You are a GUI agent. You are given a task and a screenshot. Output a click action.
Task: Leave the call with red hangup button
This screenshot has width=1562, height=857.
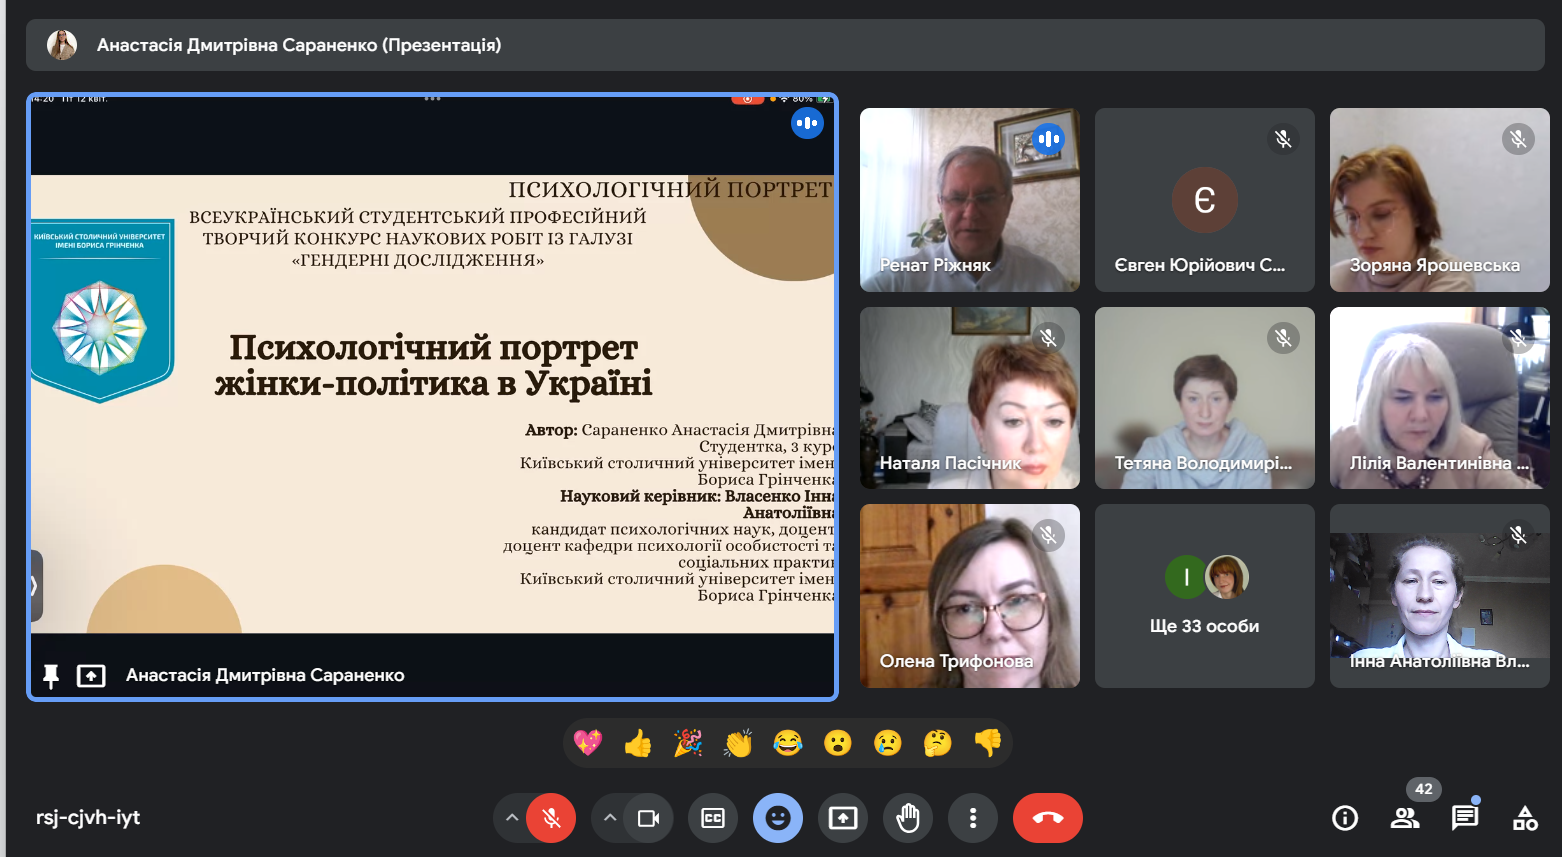coord(1047,818)
